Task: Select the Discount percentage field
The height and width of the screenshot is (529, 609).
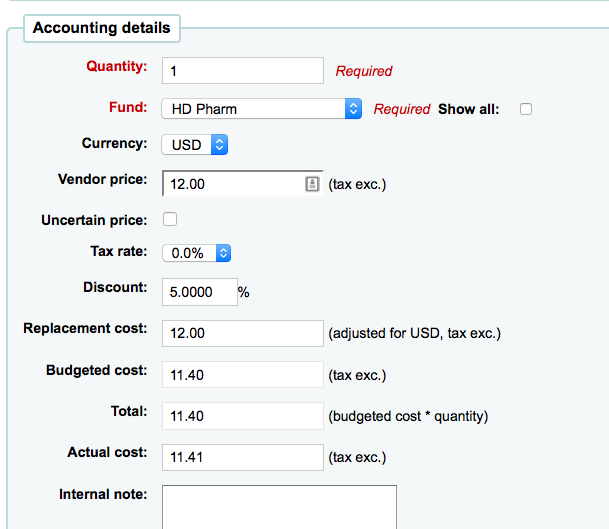Action: 199,291
